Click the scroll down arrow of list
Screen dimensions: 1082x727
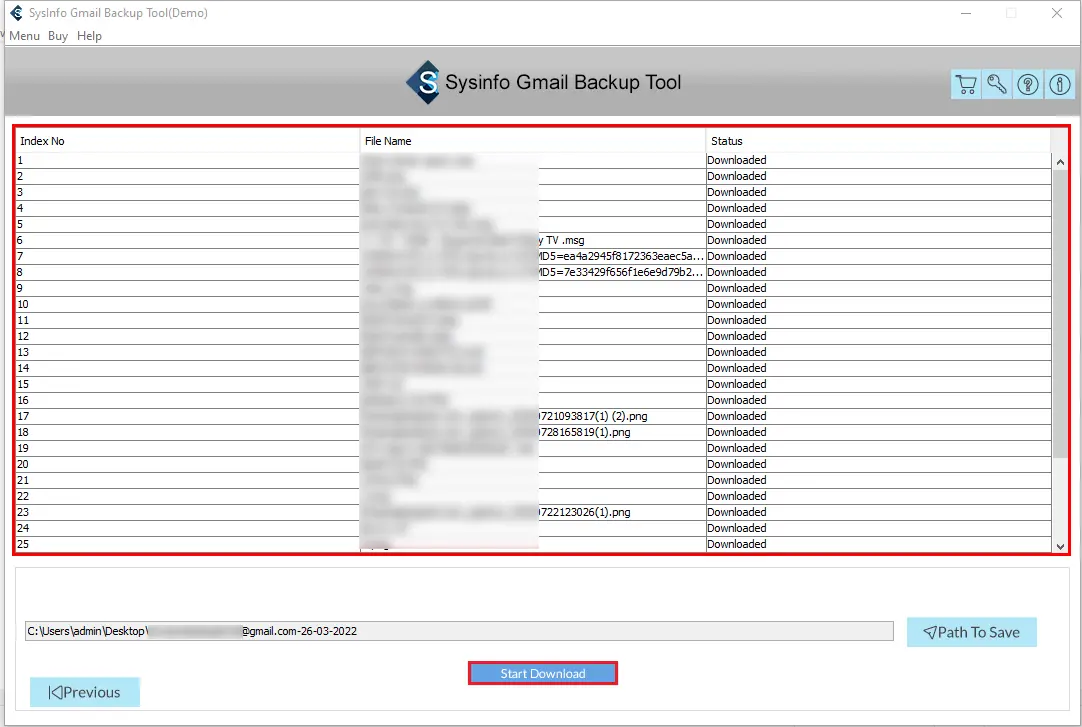point(1060,546)
